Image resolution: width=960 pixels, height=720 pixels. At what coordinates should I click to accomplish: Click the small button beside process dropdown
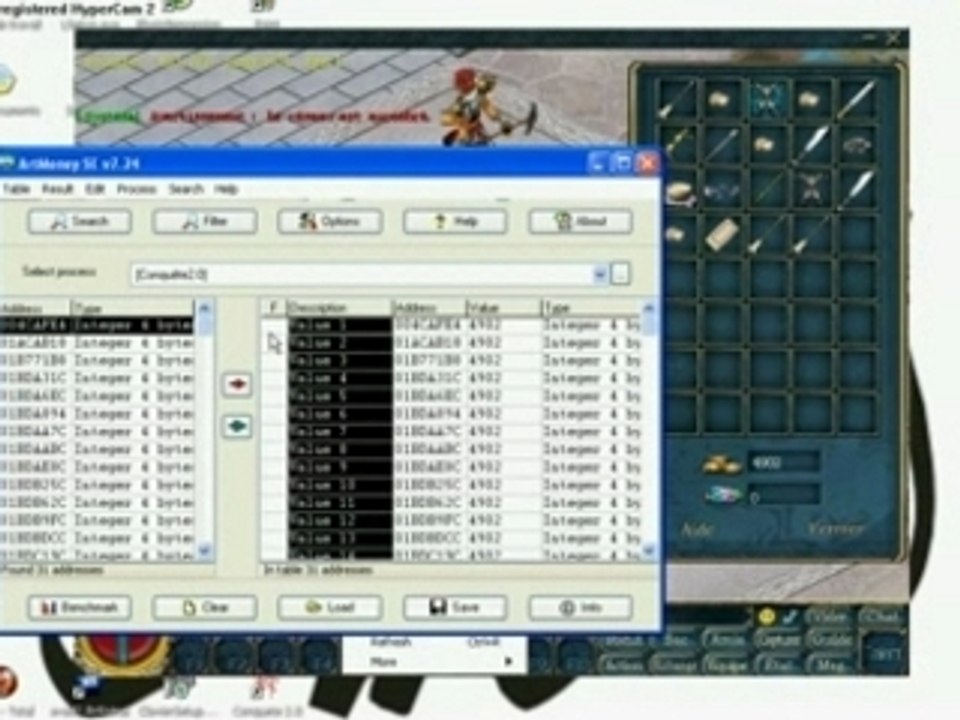tap(620, 274)
